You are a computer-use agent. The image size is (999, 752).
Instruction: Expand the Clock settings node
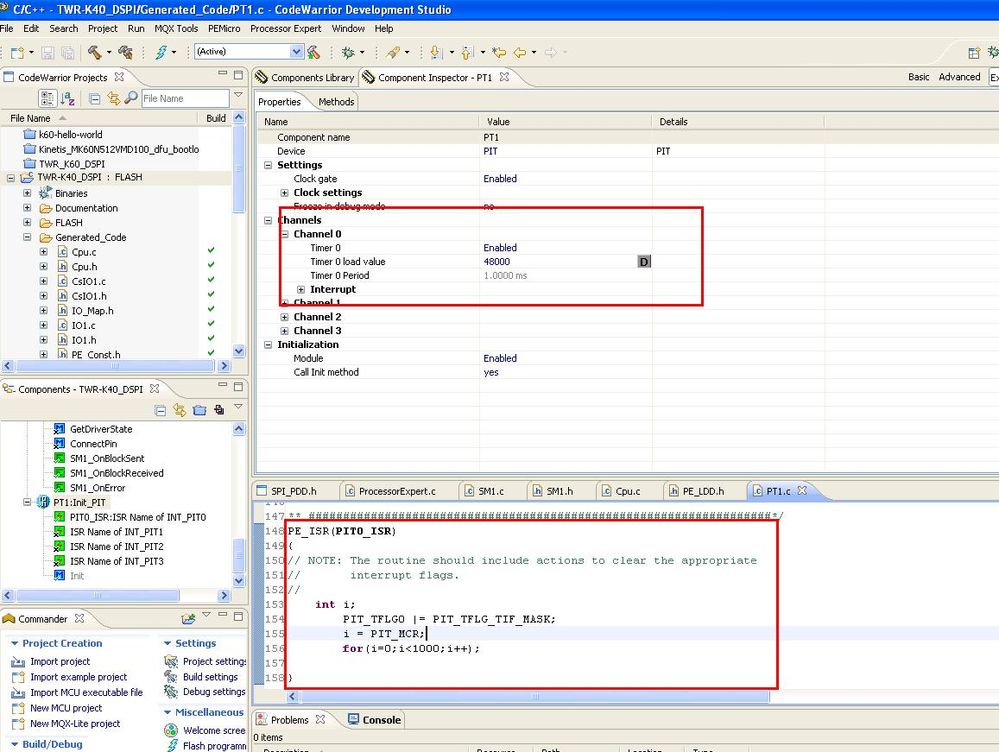pos(284,192)
